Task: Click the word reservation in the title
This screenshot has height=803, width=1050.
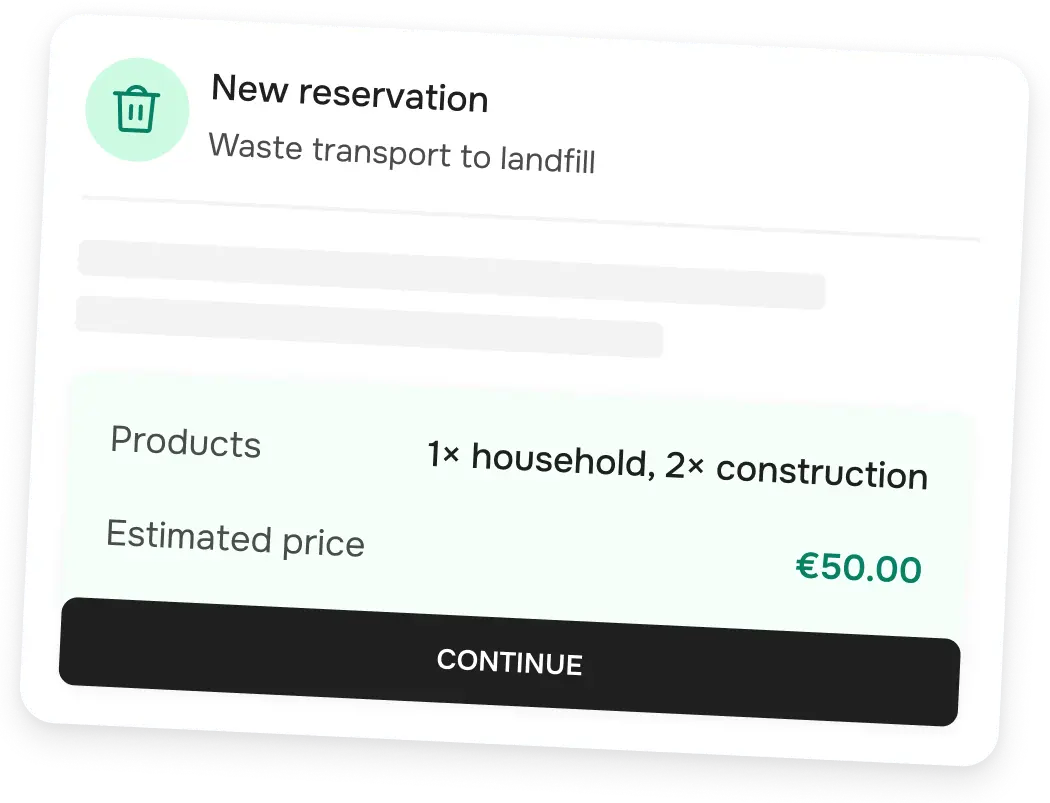Action: [x=393, y=97]
